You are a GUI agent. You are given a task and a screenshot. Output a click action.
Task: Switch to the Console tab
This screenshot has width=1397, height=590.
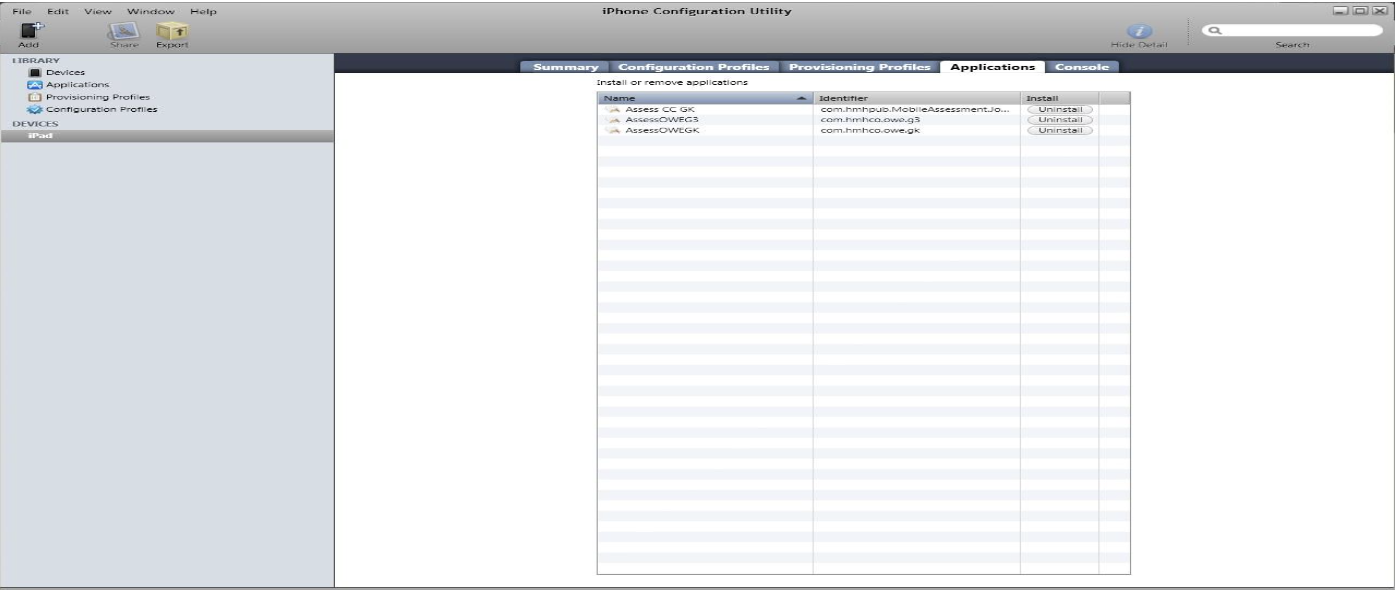tap(1084, 67)
